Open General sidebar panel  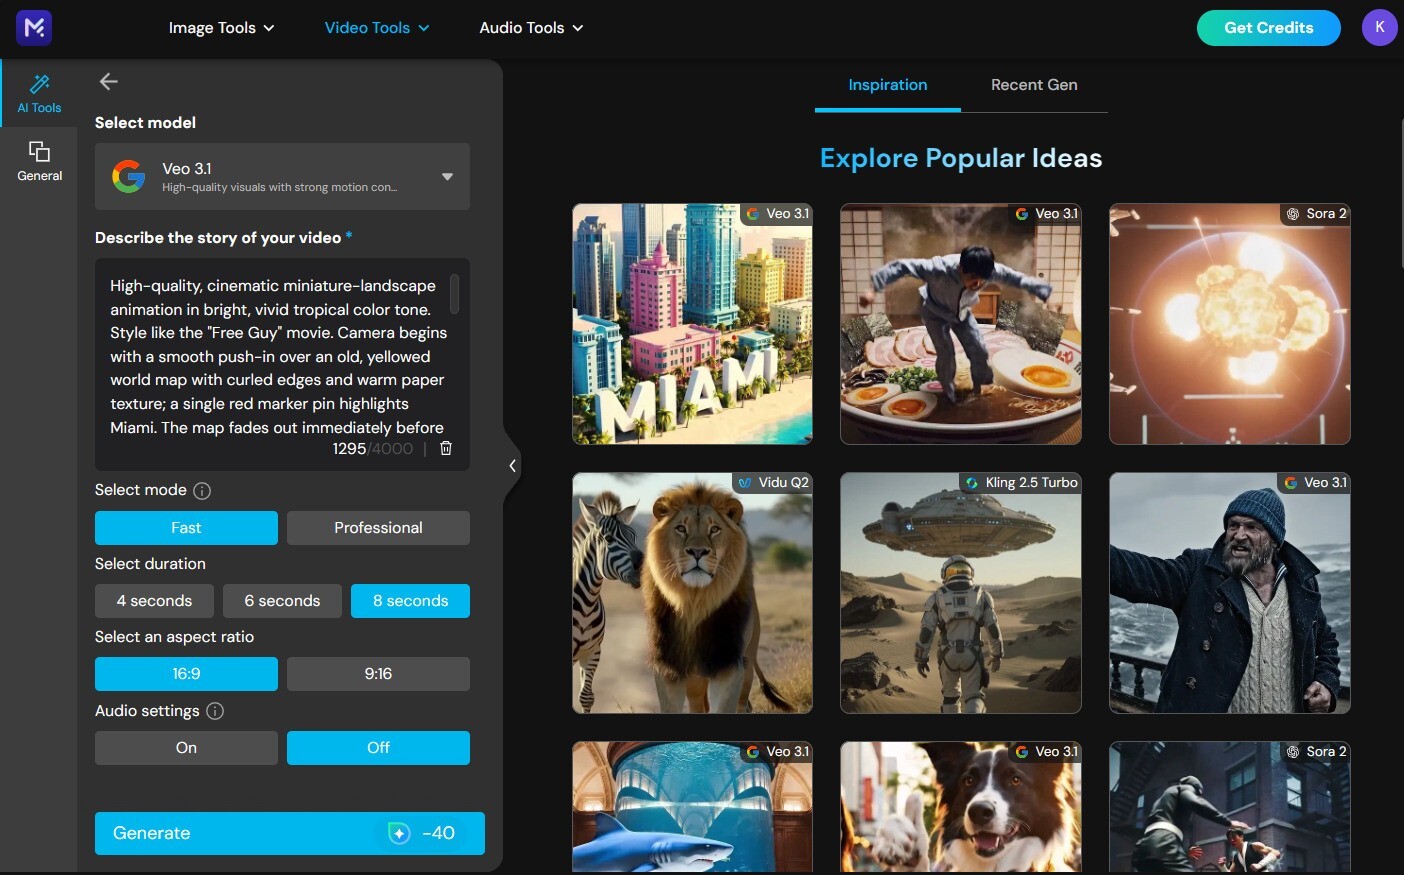(x=39, y=161)
